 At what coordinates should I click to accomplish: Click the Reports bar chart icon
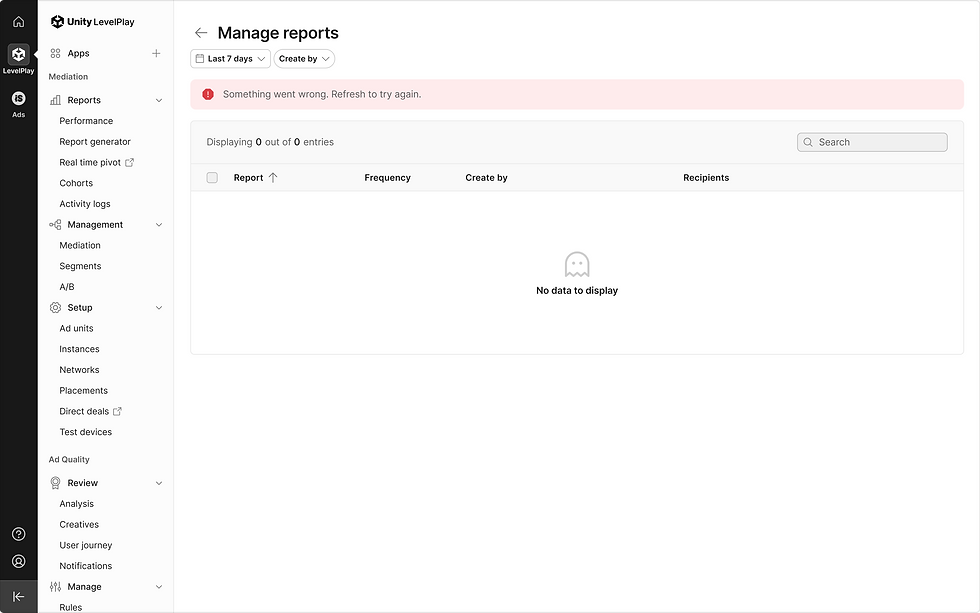[x=55, y=100]
